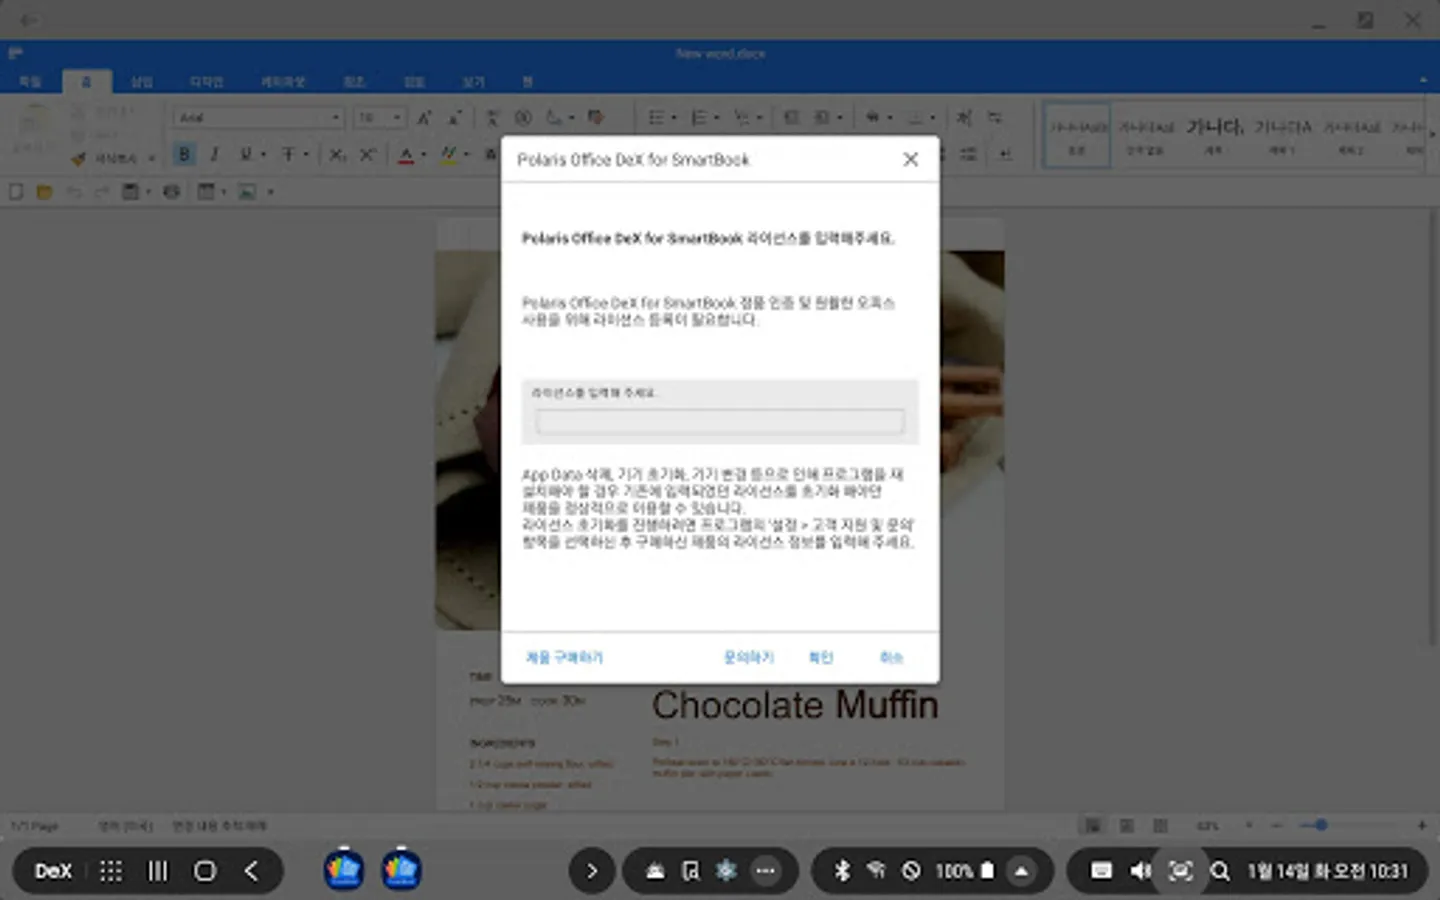The height and width of the screenshot is (900, 1440).
Task: Open DeX apps grid icon
Action: [111, 871]
